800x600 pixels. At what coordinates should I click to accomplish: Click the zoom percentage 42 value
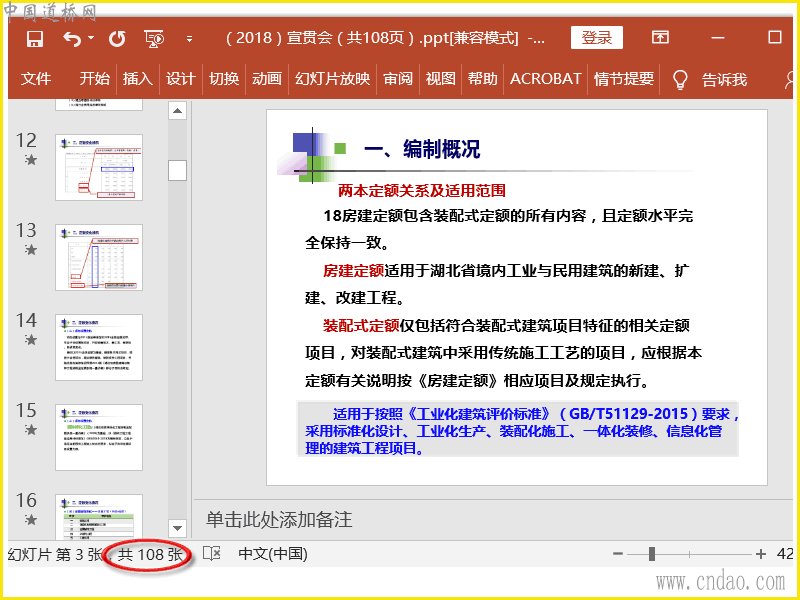pos(785,554)
